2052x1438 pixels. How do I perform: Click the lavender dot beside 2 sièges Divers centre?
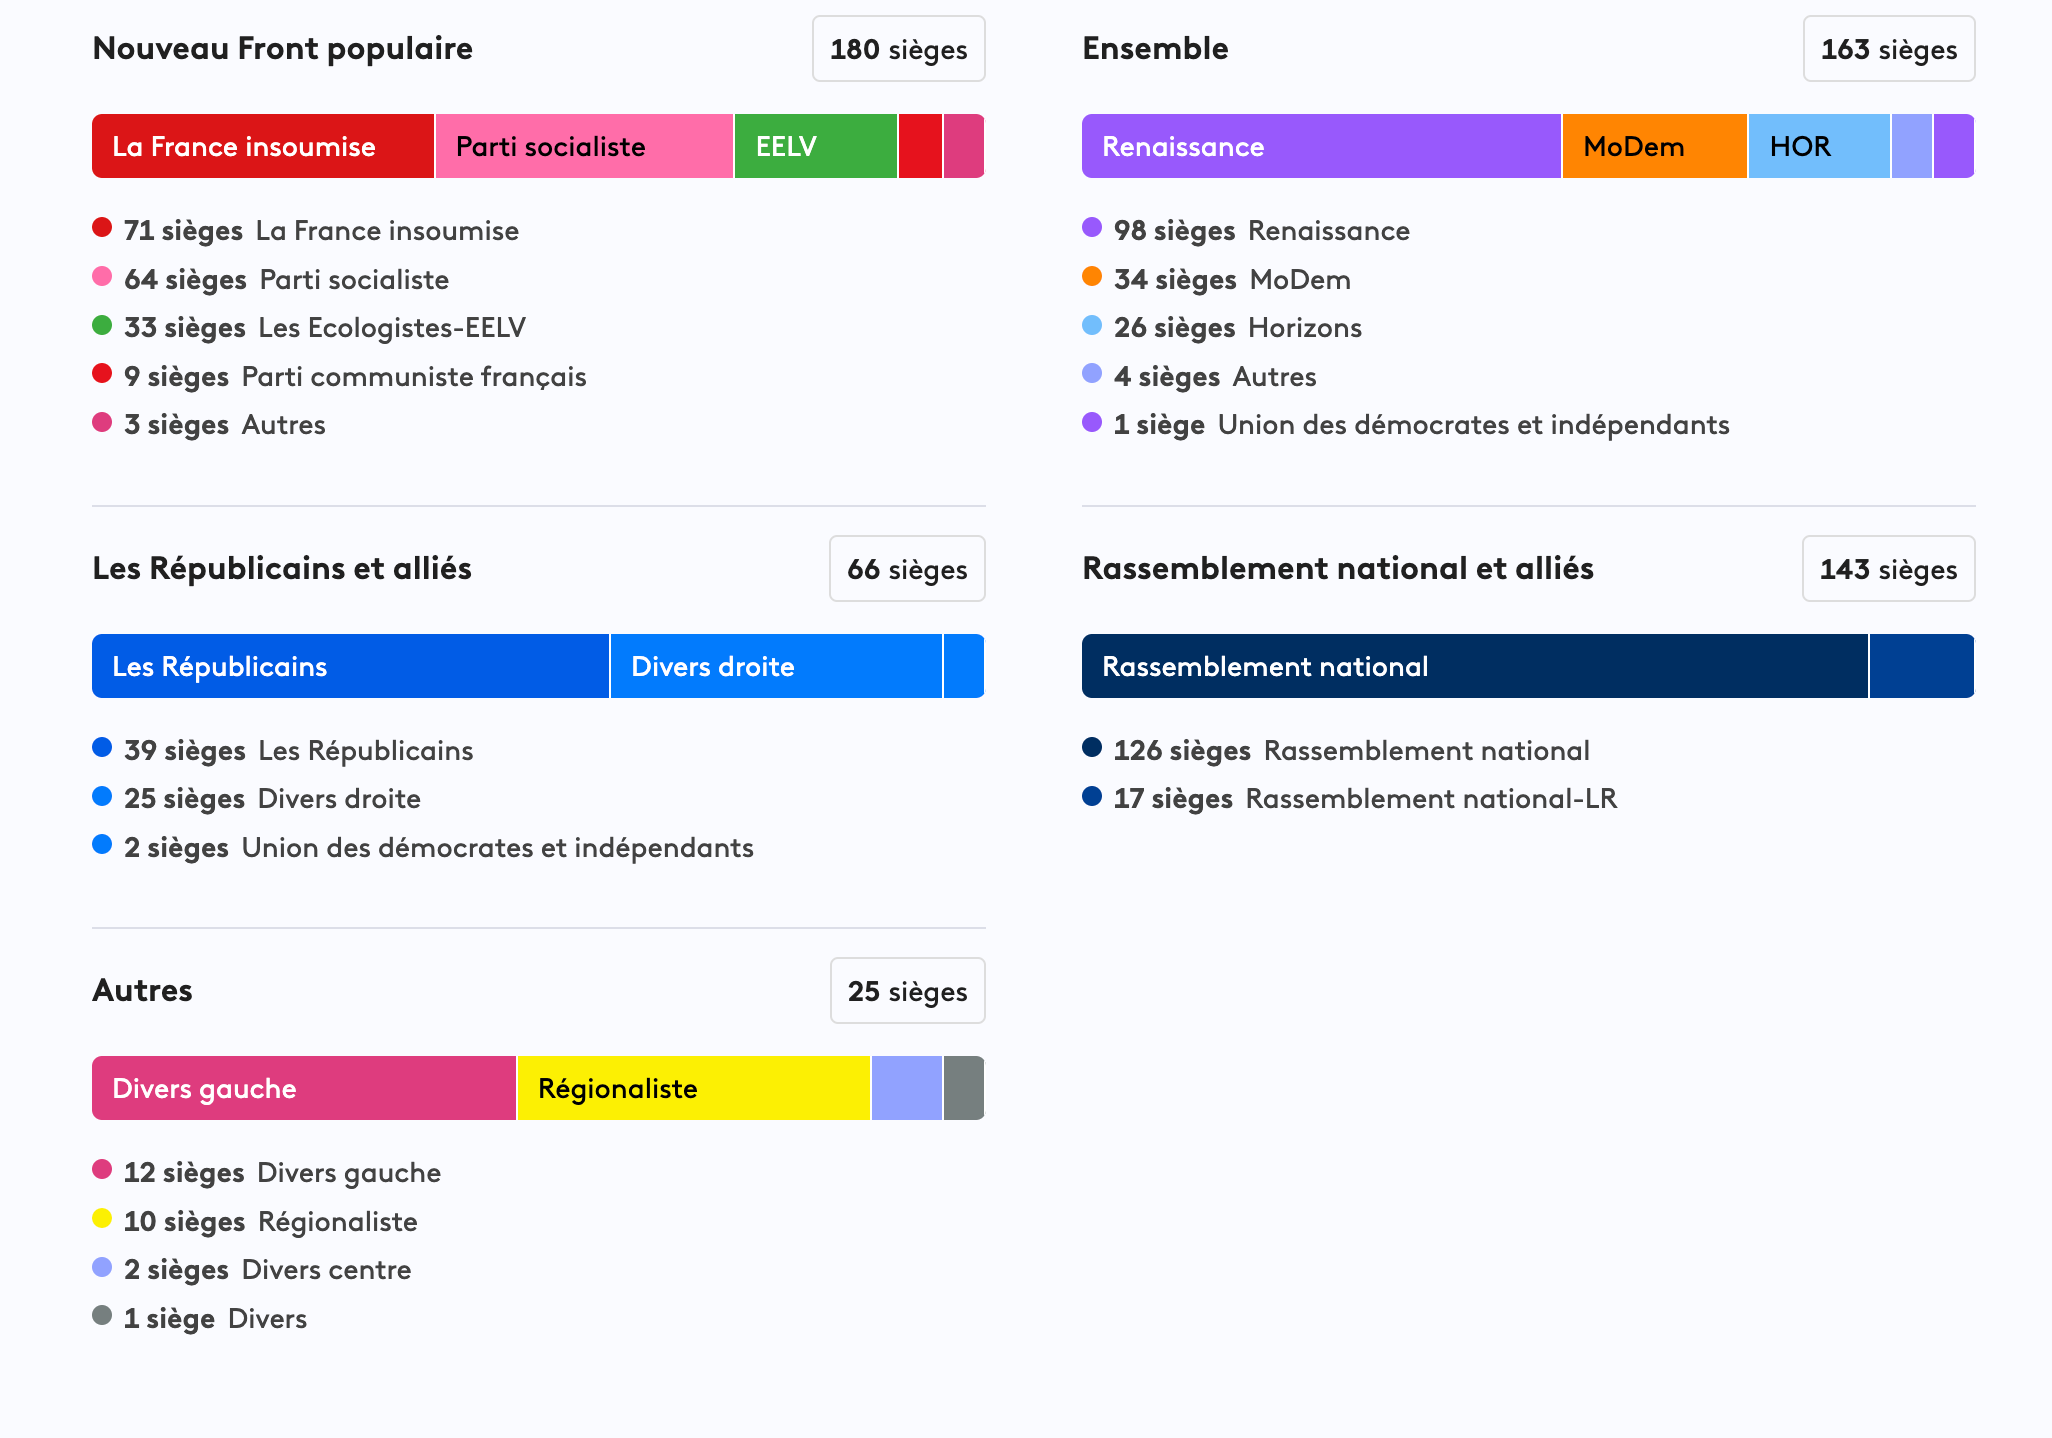tap(102, 1267)
